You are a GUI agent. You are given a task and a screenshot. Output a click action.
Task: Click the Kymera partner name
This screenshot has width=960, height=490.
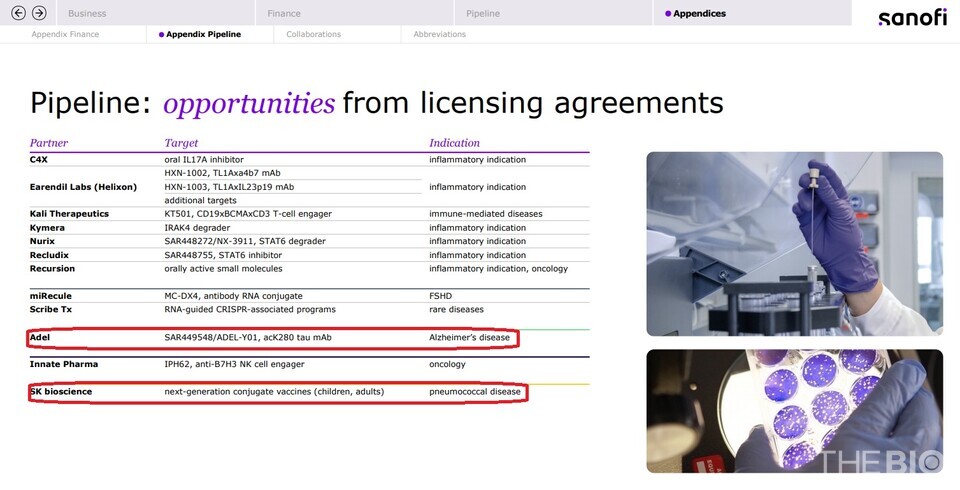[x=50, y=228]
